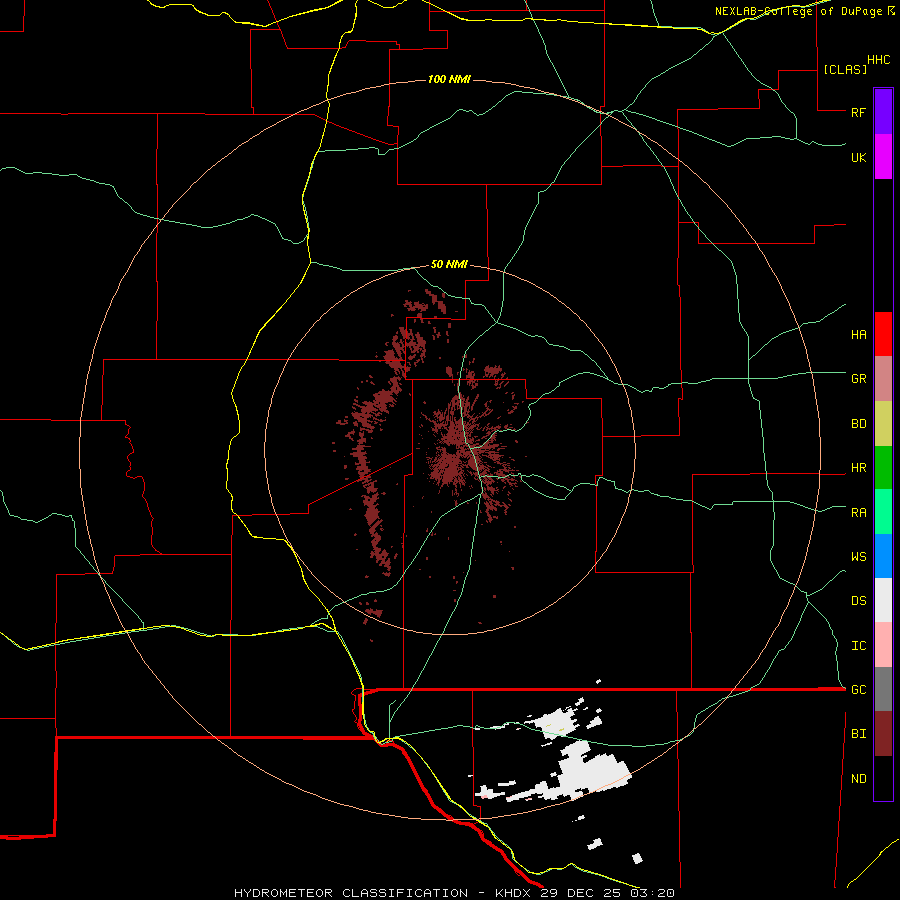Click the purple RF legend color swatch
The image size is (900, 900).
pyautogui.click(x=883, y=112)
